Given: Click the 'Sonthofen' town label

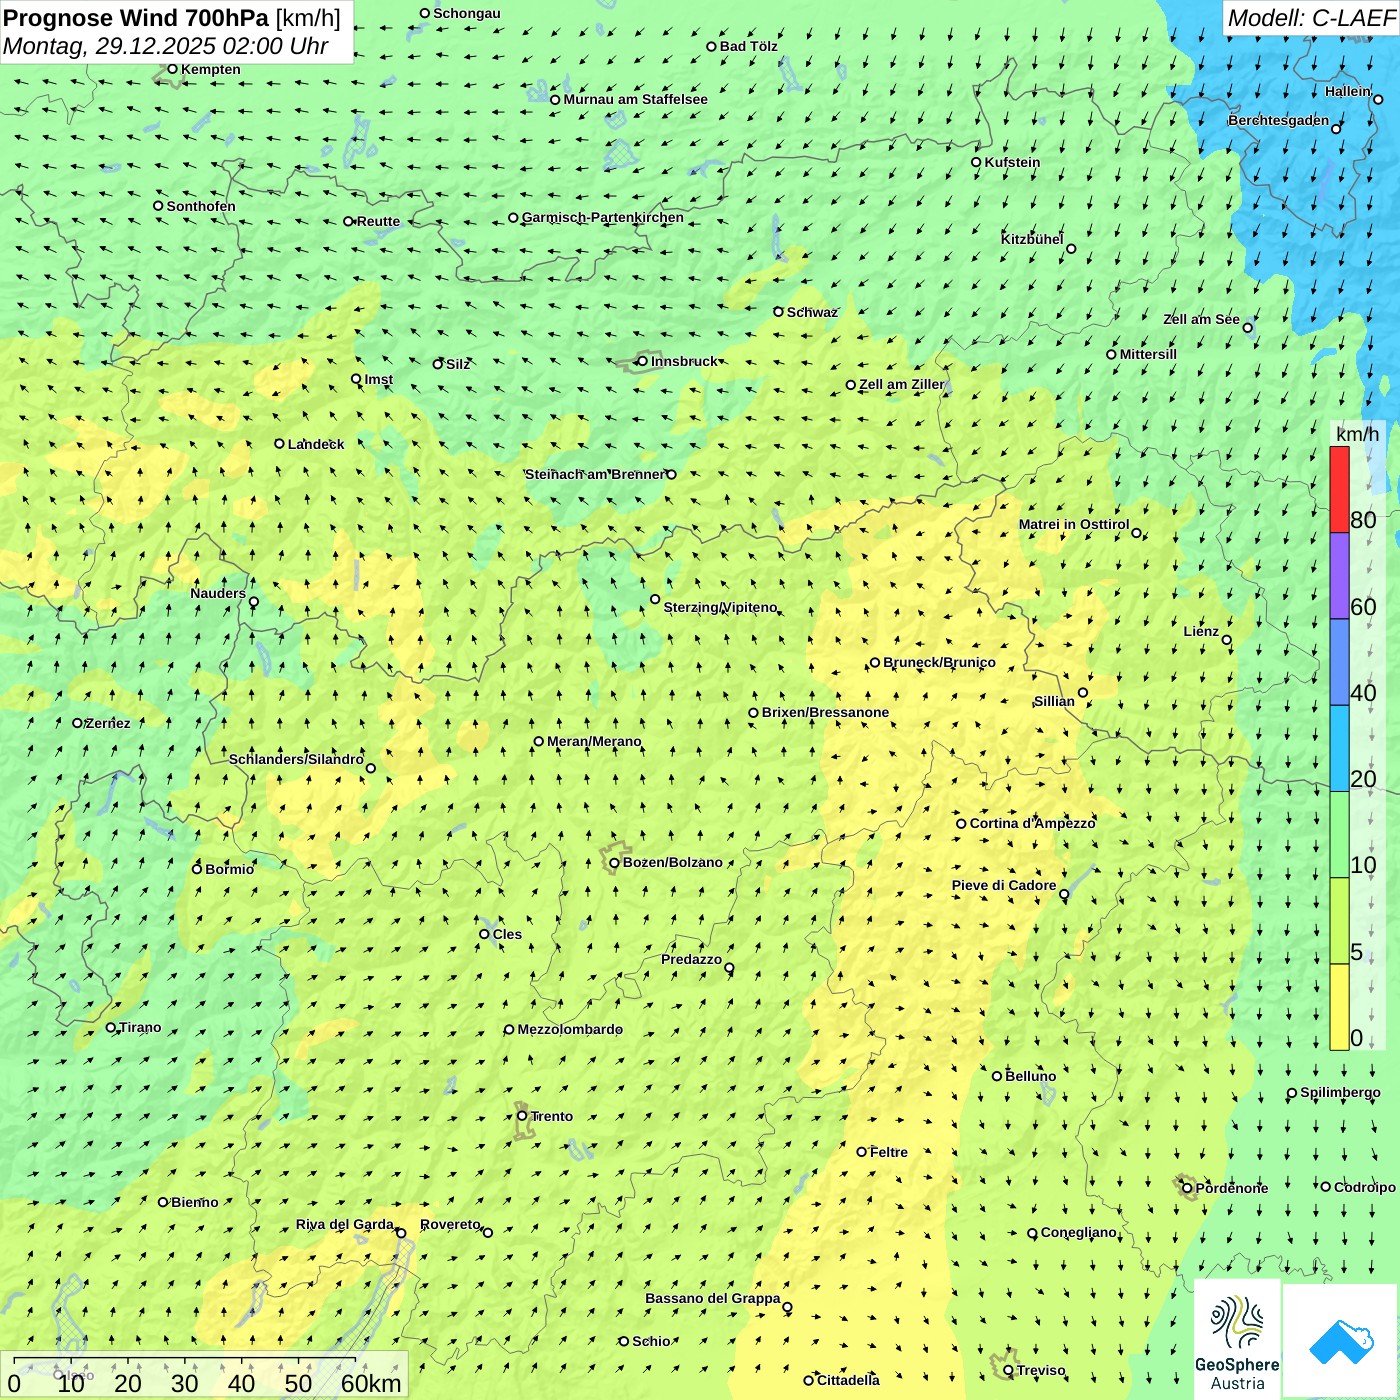Looking at the screenshot, I should pos(201,206).
